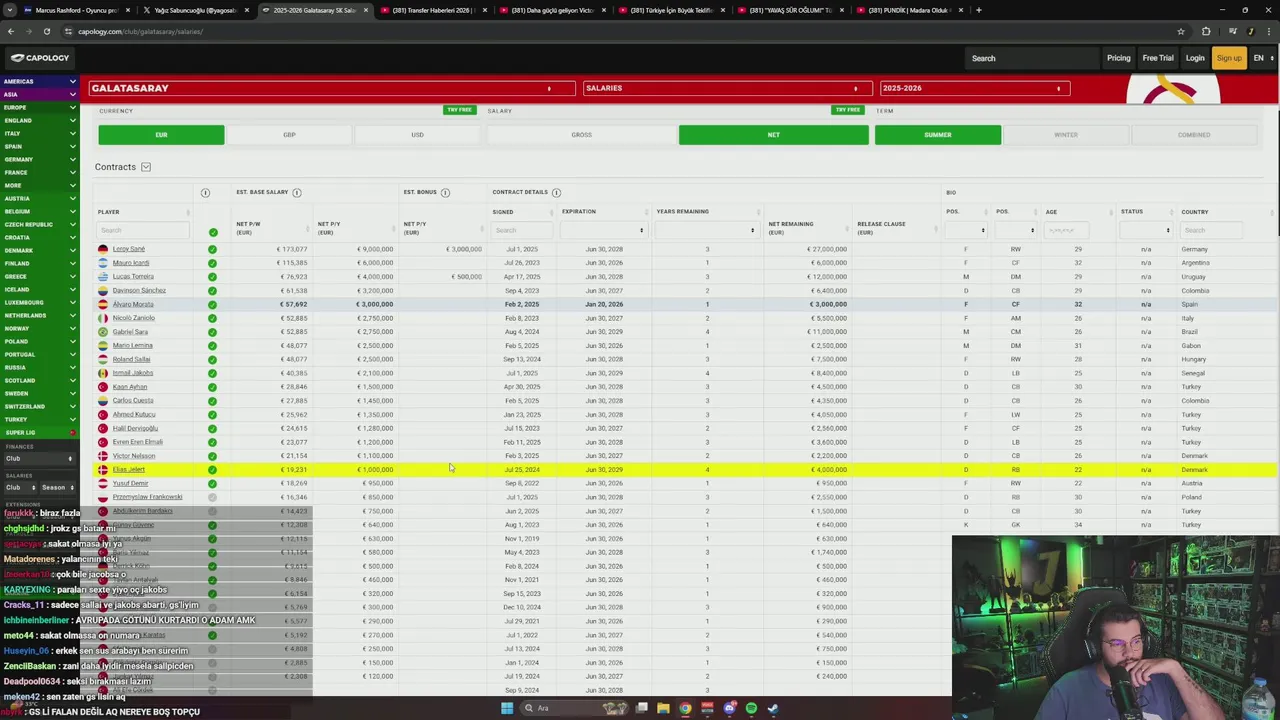1280x720 pixels.
Task: Click the green verified check in Leroy Sané's row
Action: pos(212,249)
